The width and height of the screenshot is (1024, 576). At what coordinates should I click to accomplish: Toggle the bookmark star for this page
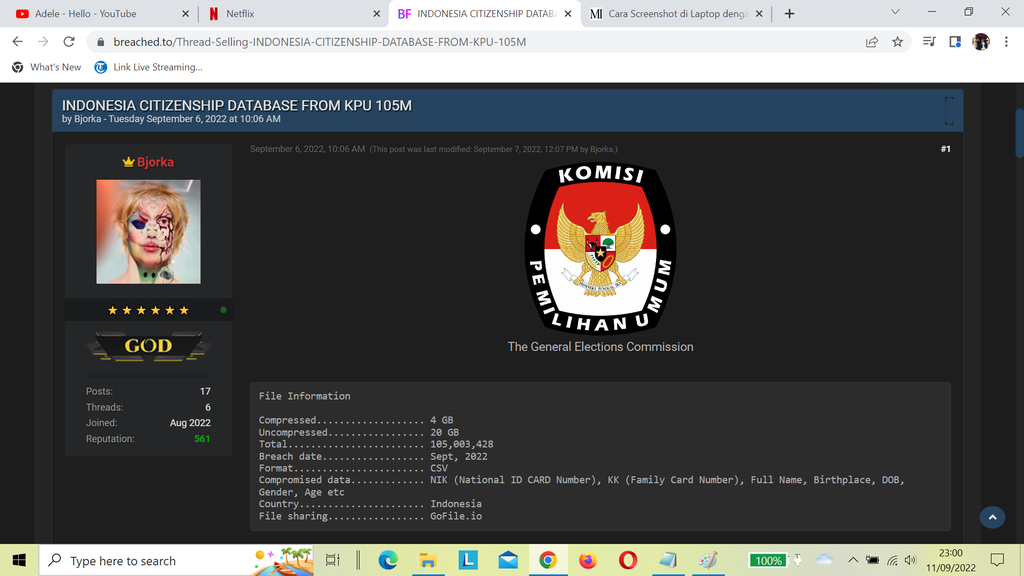897,42
